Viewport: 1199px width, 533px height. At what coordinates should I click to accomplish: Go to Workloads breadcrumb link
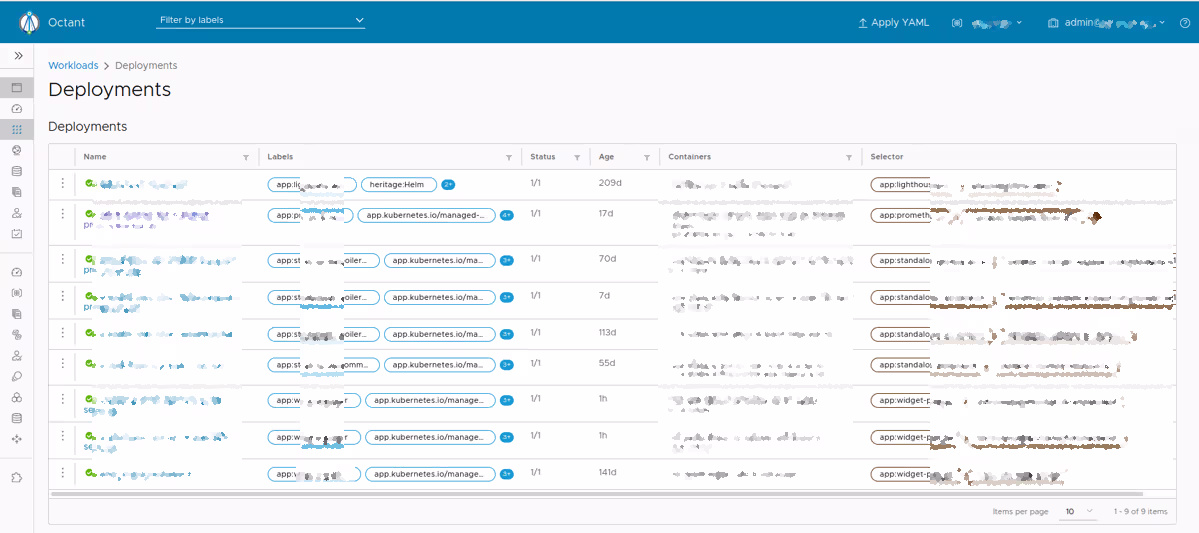(73, 66)
